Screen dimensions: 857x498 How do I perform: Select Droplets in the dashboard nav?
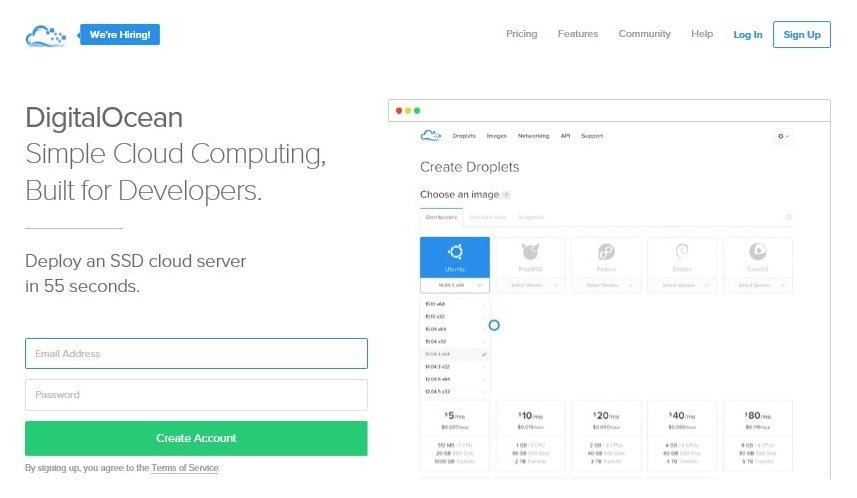pyautogui.click(x=464, y=136)
